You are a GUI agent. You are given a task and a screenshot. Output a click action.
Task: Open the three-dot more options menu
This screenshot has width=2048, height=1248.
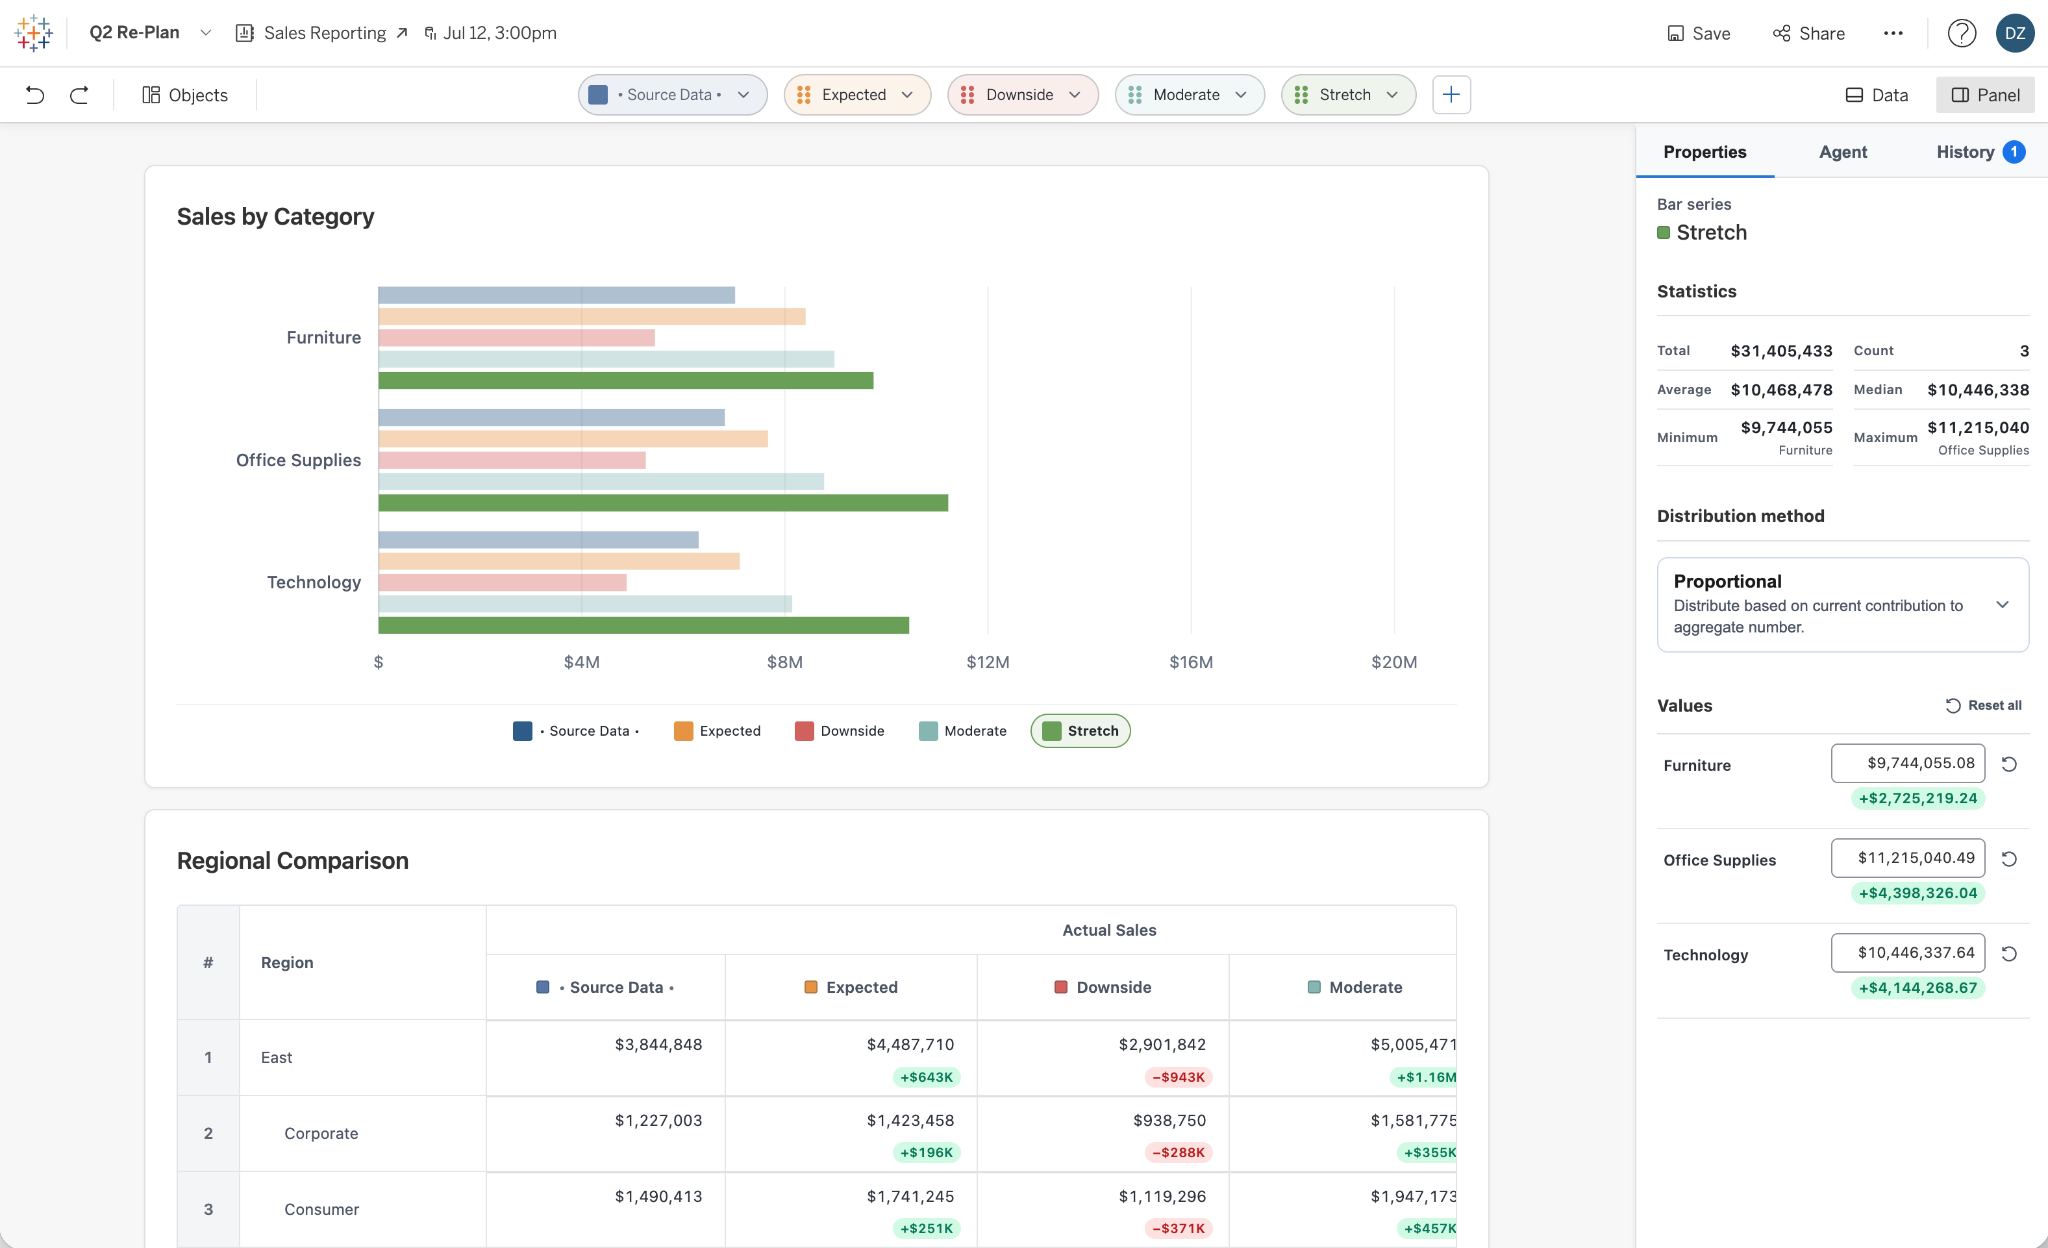point(1893,33)
